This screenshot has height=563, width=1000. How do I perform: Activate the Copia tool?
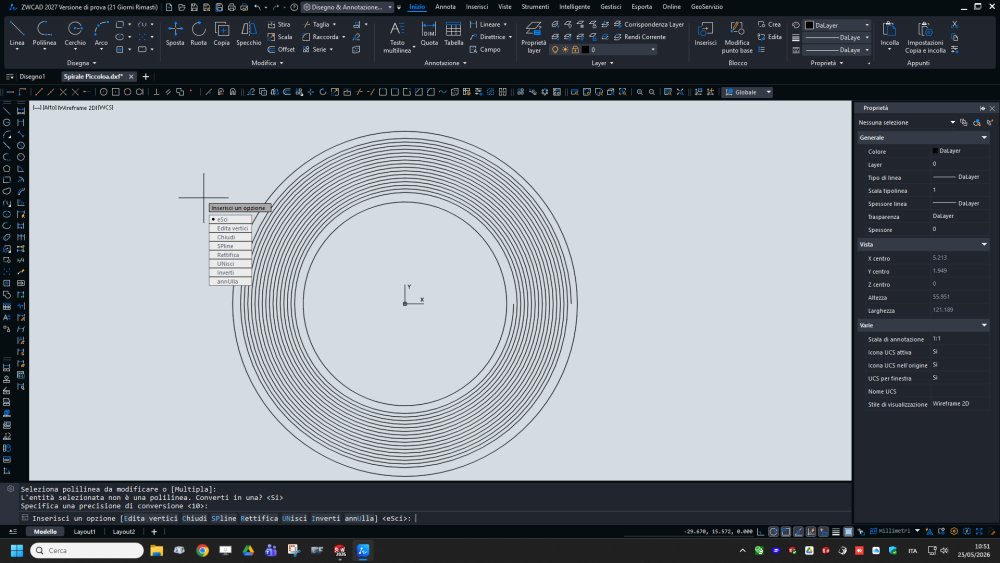[x=221, y=33]
